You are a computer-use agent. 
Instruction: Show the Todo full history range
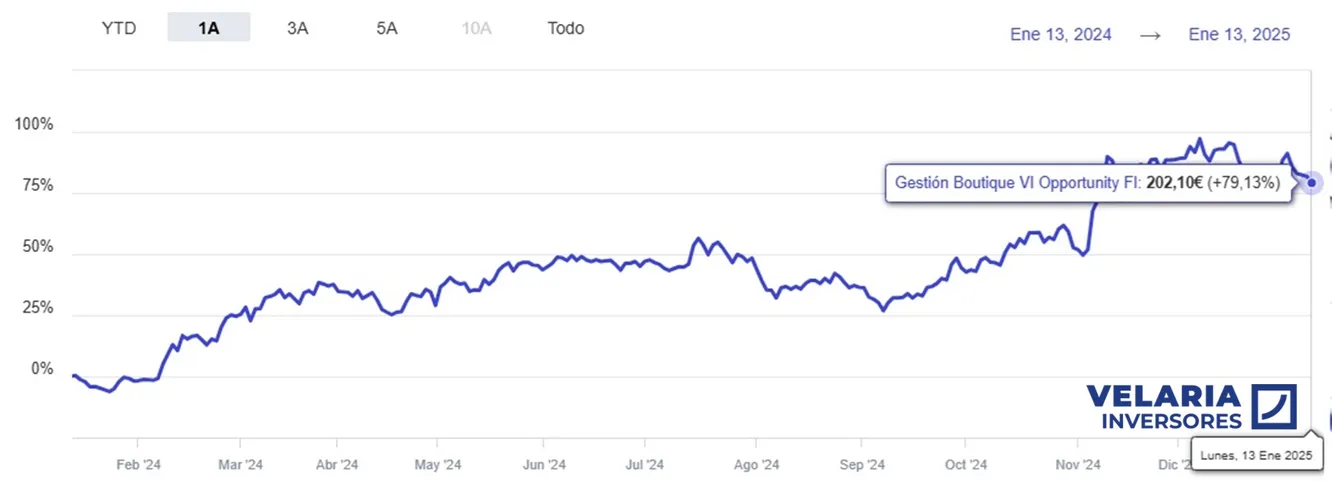tap(566, 28)
